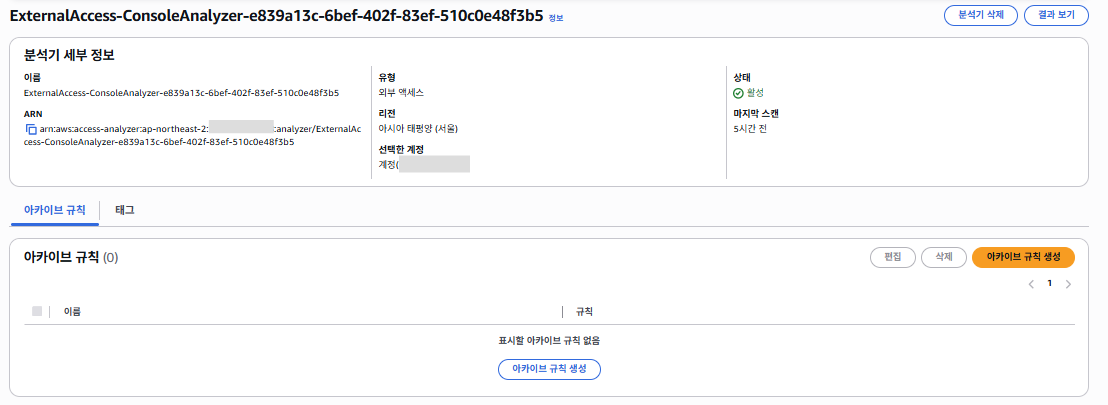Click the ARN text value
1108x405 pixels.
(193, 135)
